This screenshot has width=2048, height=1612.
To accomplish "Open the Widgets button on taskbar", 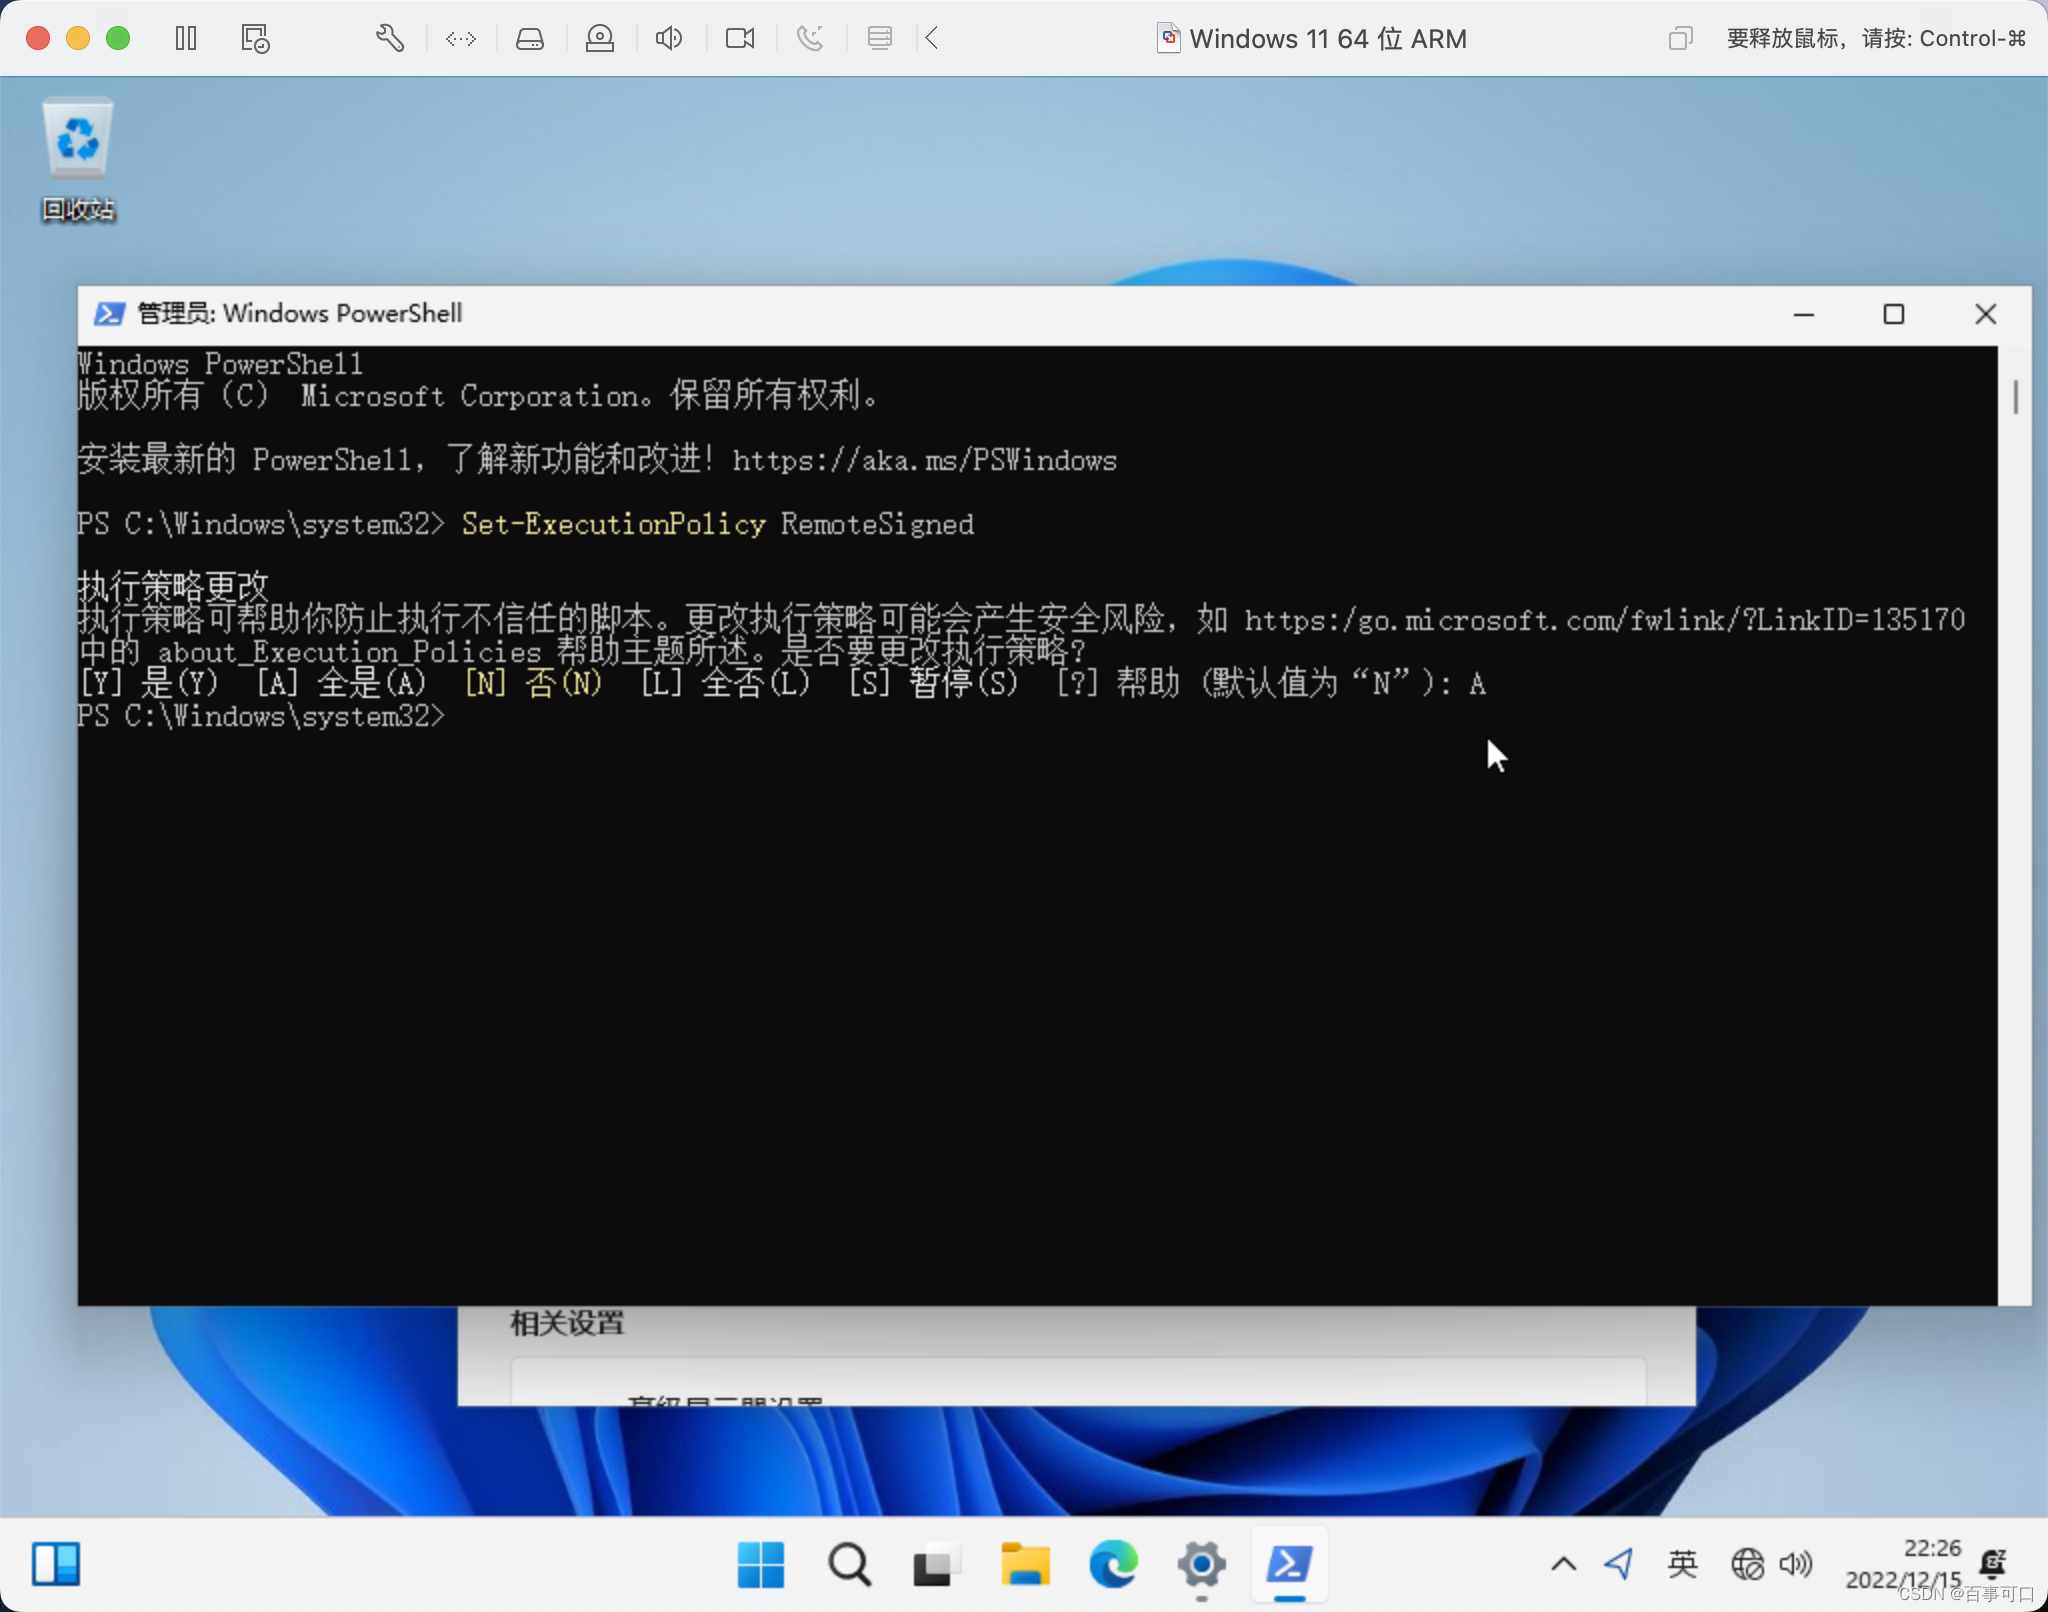I will (56, 1564).
